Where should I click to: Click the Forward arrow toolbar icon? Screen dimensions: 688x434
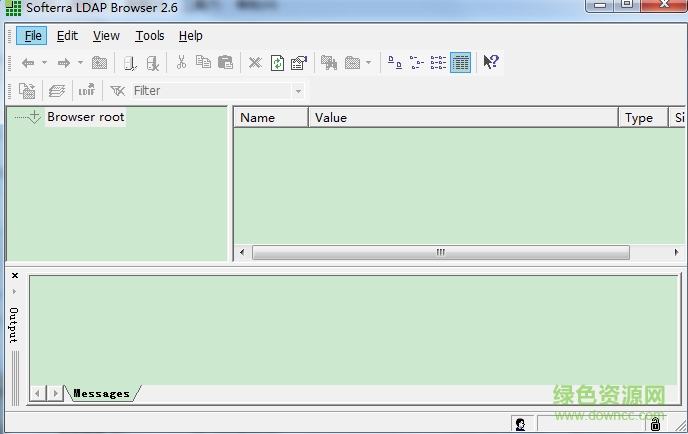(64, 63)
